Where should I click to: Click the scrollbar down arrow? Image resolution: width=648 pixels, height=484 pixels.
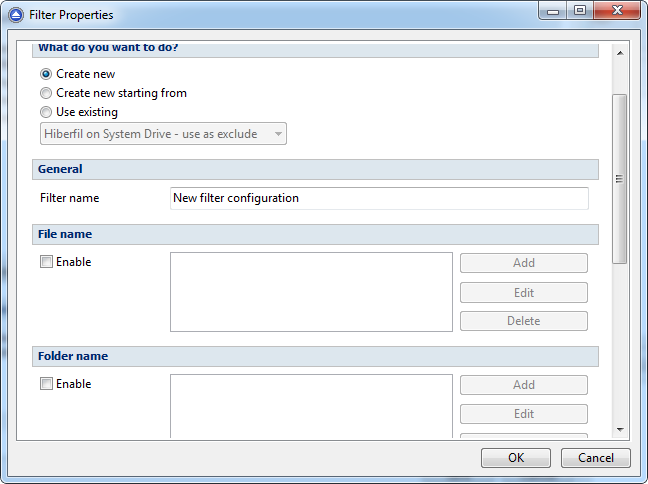pos(620,429)
